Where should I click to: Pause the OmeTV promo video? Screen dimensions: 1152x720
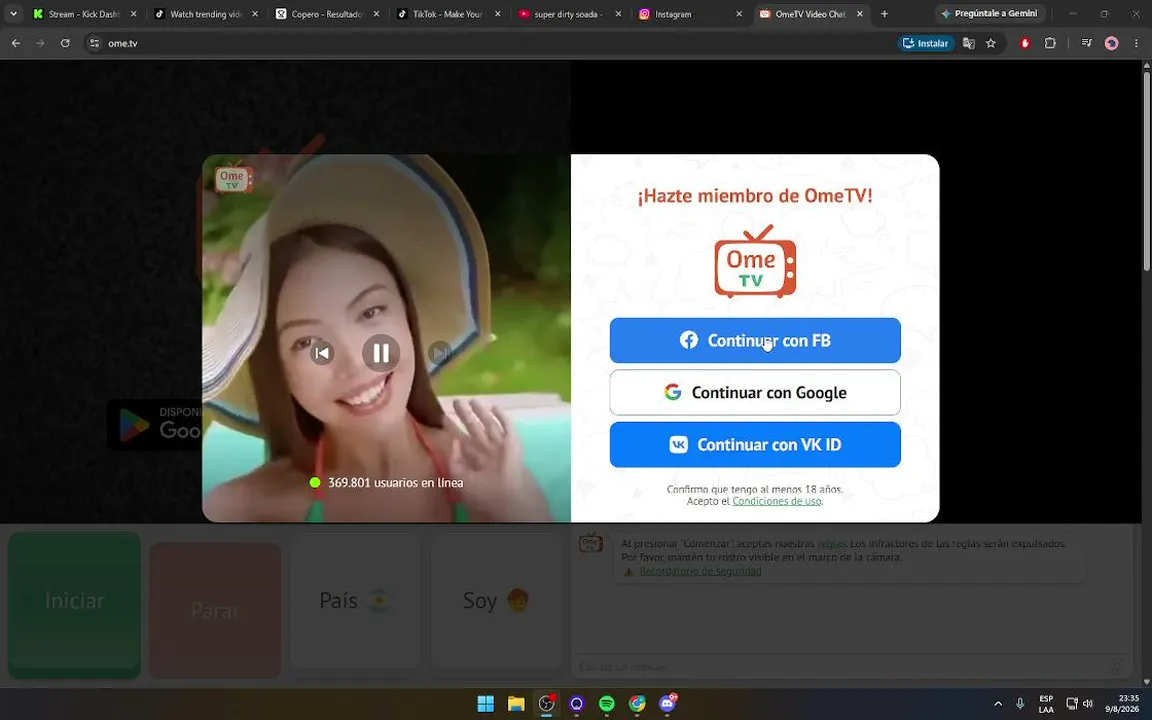381,353
